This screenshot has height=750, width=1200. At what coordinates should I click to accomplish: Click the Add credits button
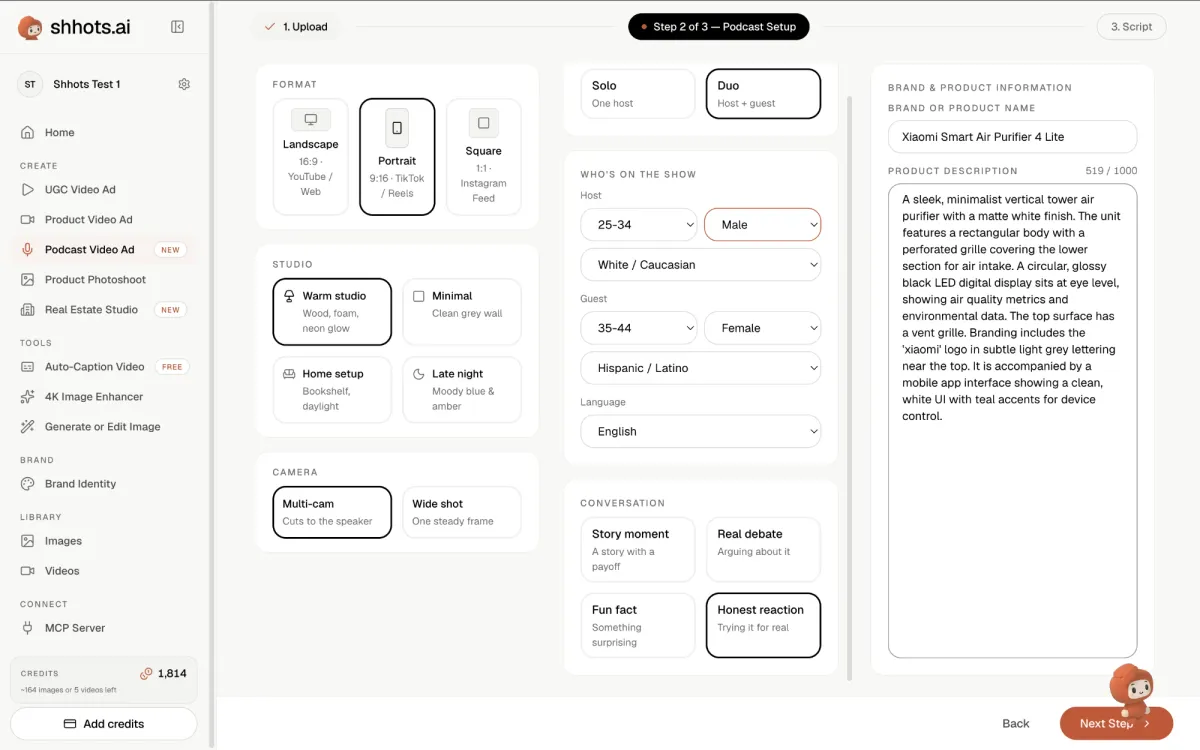click(104, 723)
